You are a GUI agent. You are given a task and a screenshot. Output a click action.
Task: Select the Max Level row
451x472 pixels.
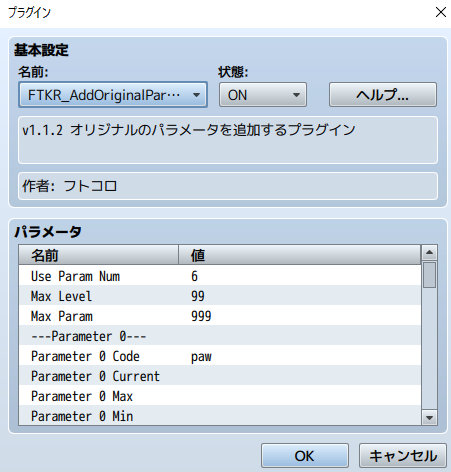(220, 296)
